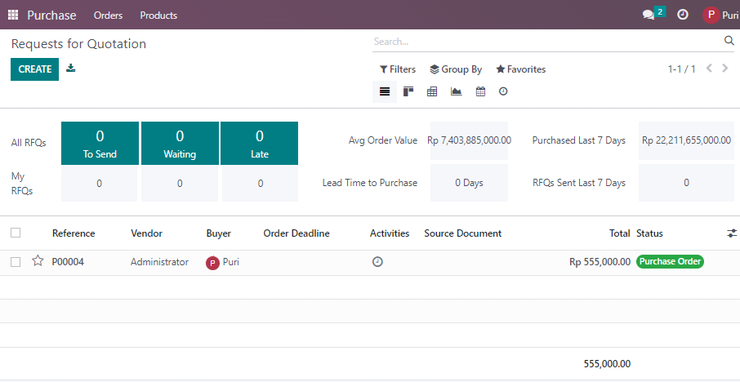Click the download export icon next to Create
Screen dimensions: 740x382
70,68
